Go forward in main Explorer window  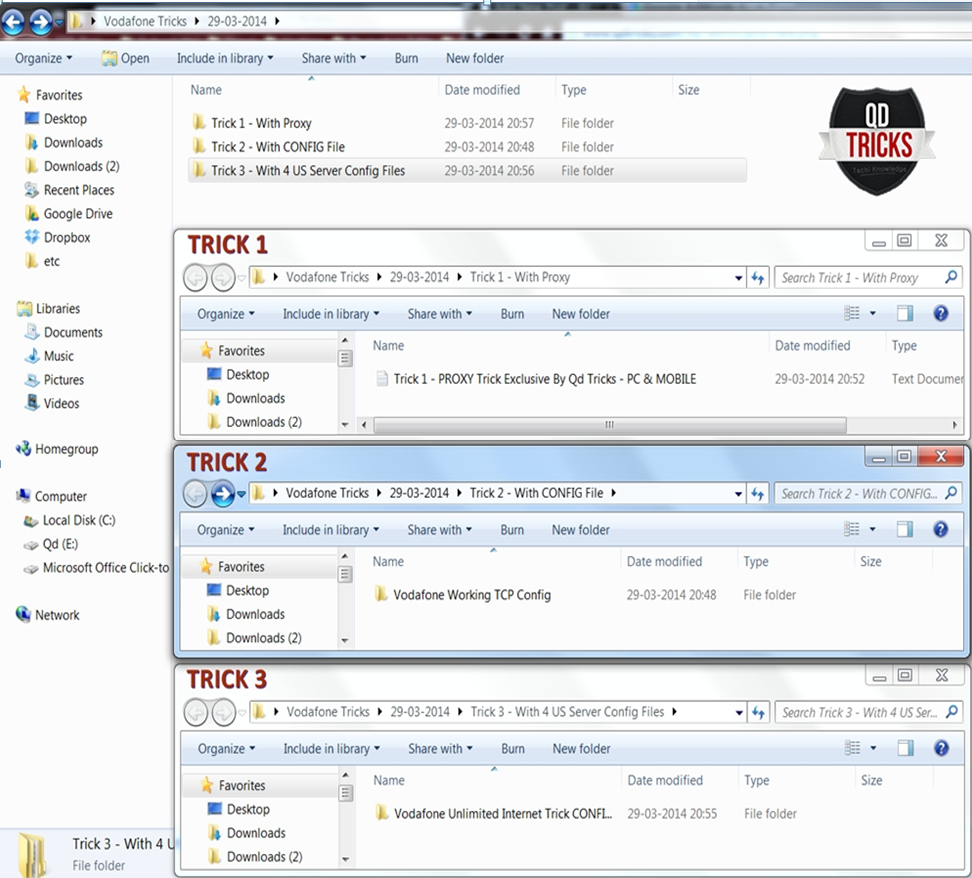pyautogui.click(x=41, y=22)
